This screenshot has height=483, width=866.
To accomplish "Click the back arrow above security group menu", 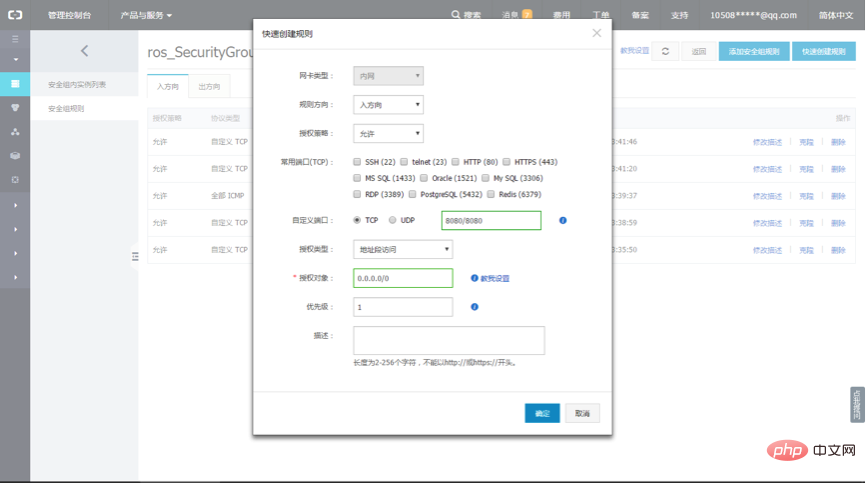I will 85,51.
